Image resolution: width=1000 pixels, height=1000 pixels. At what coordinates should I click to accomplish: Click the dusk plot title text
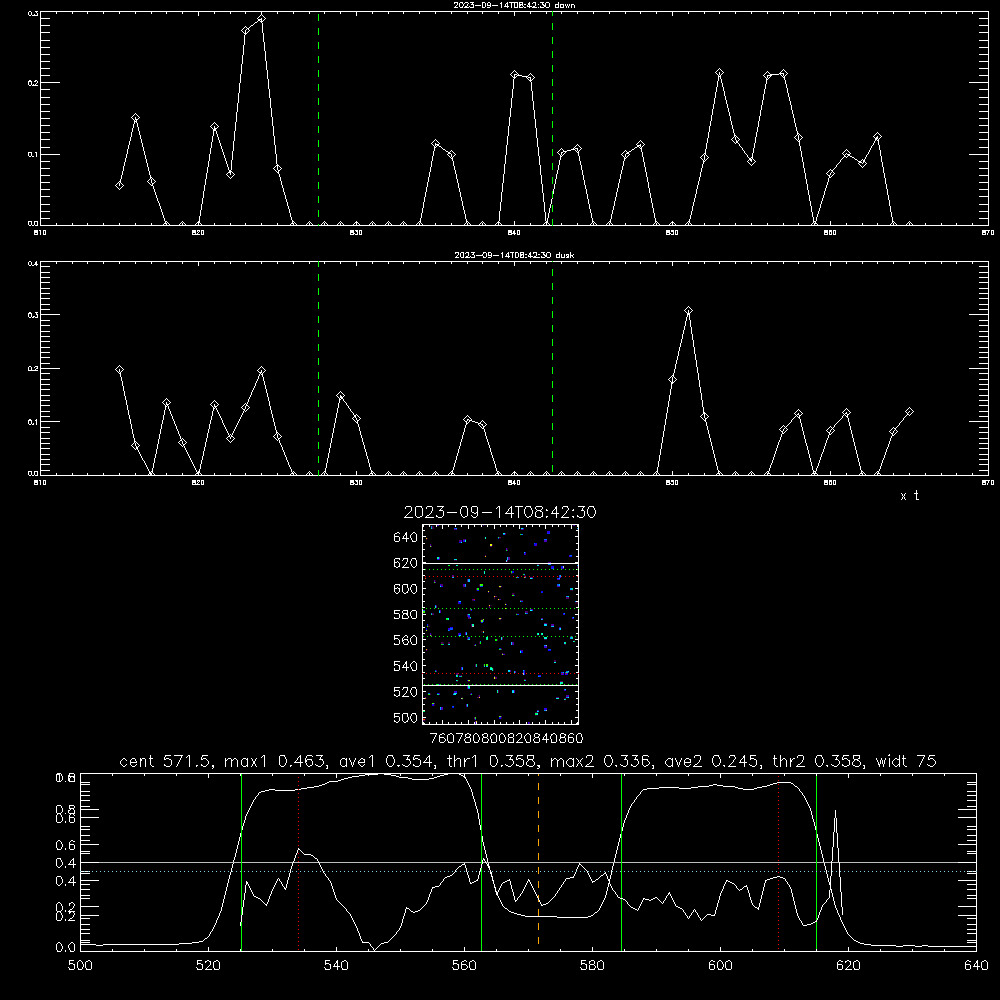point(514,255)
